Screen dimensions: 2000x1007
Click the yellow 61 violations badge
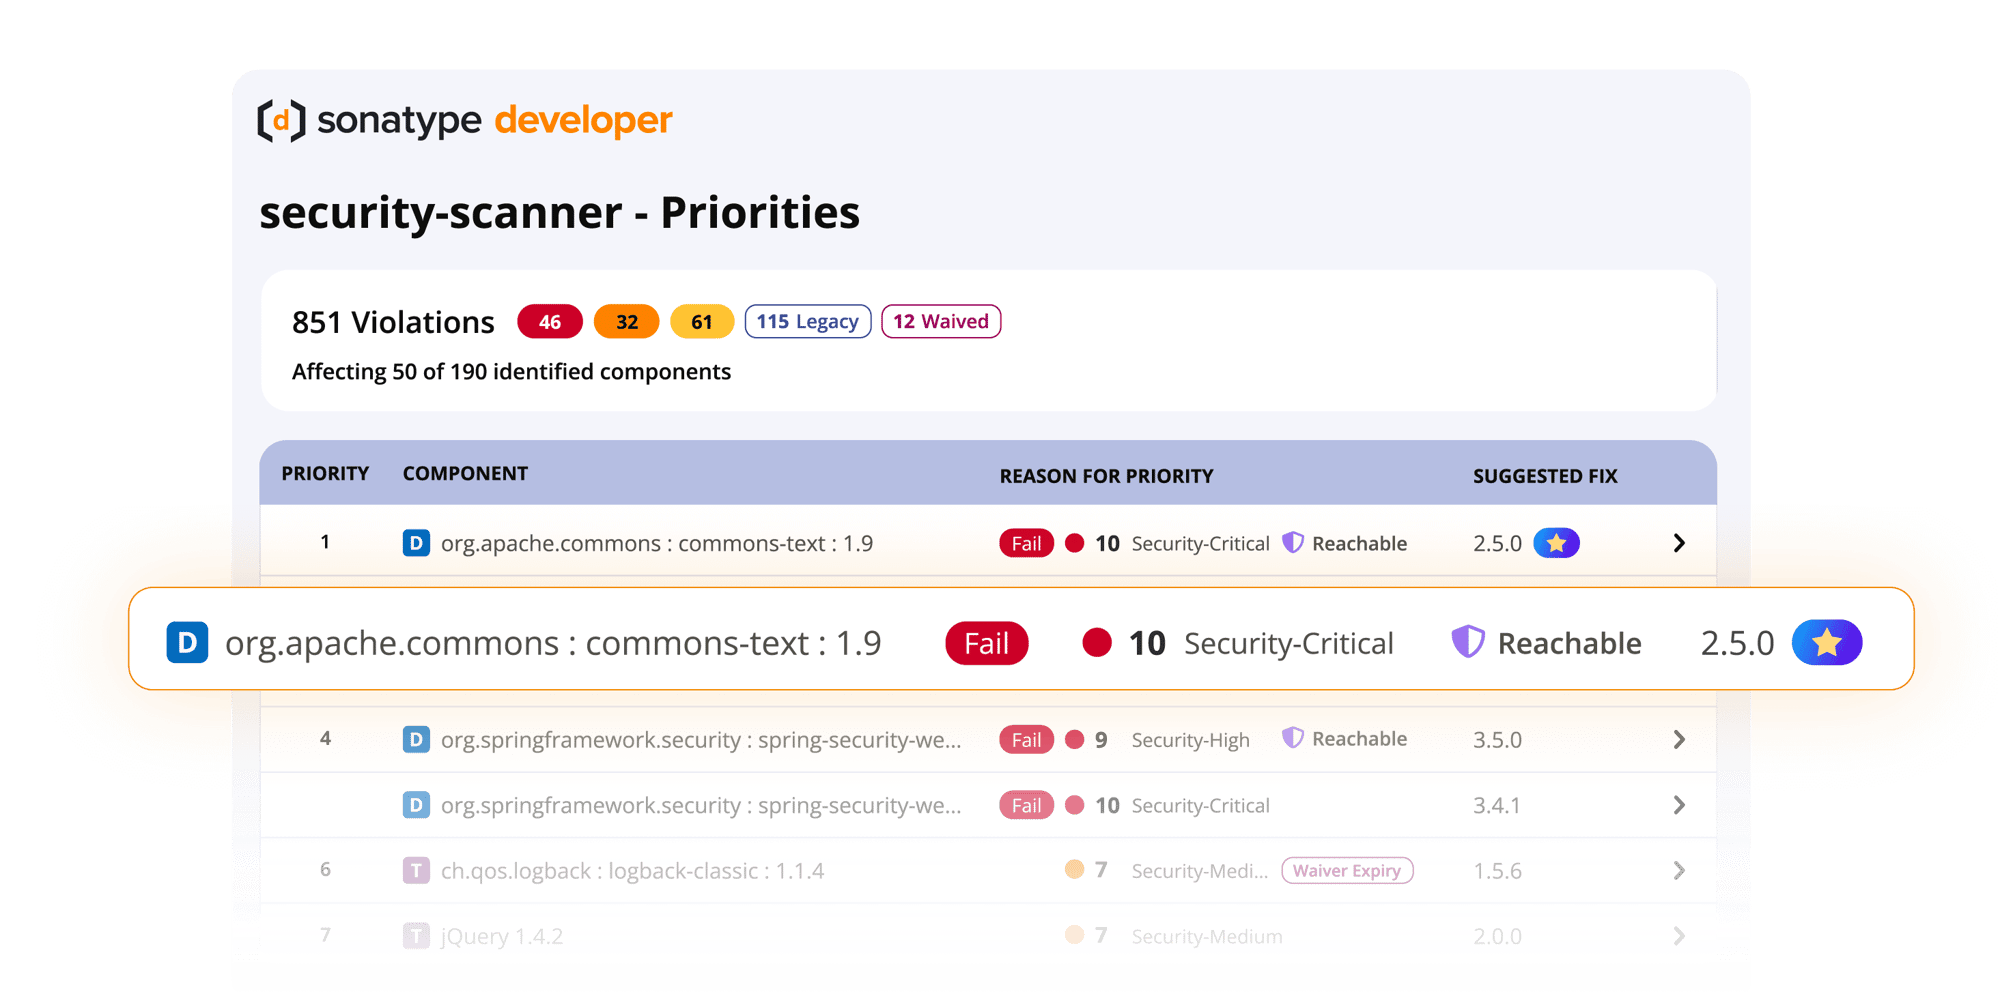tap(702, 322)
